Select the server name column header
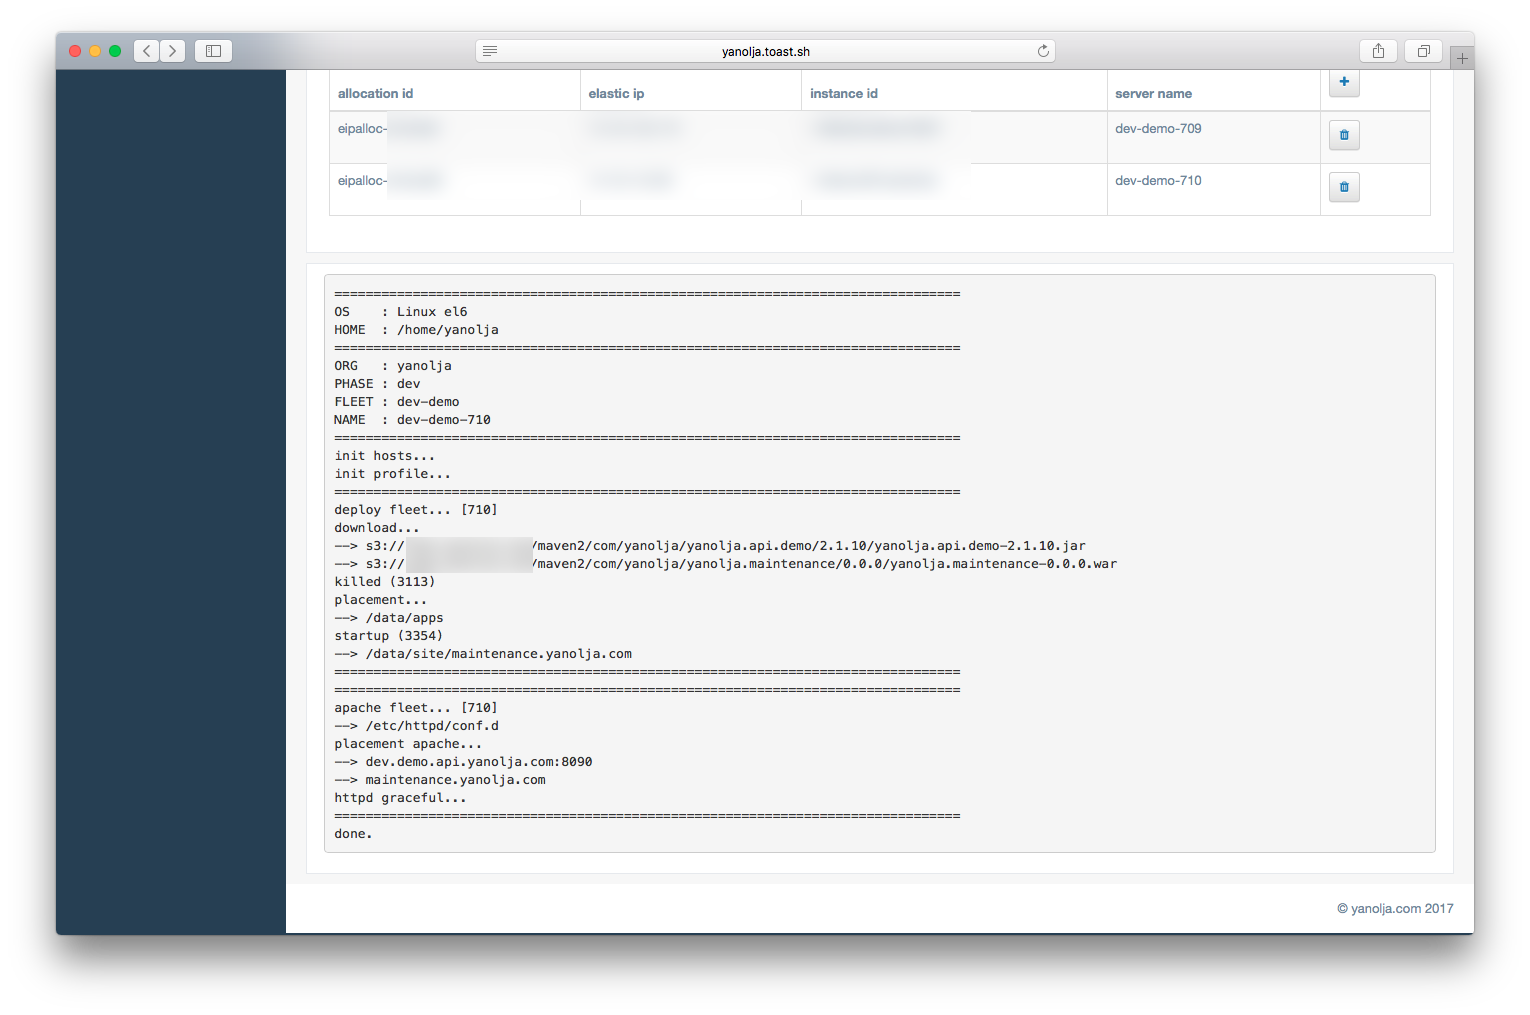 pos(1153,94)
